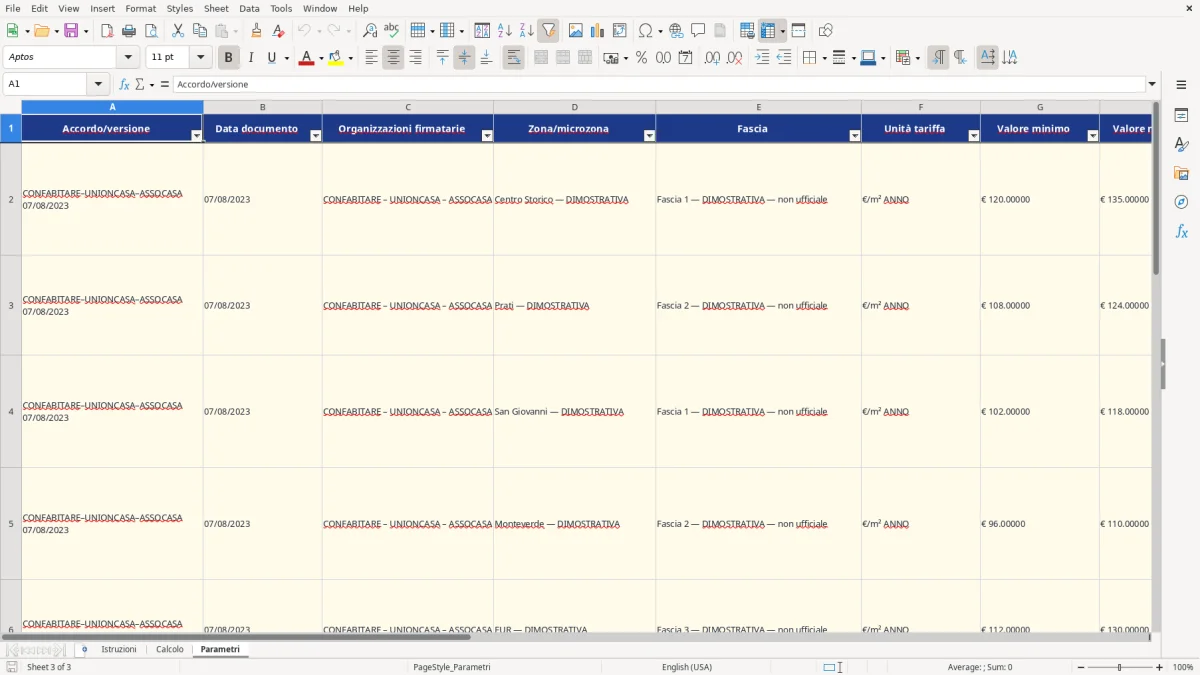1200x675 pixels.
Task: Click the red font color swatch
Action: [305, 58]
